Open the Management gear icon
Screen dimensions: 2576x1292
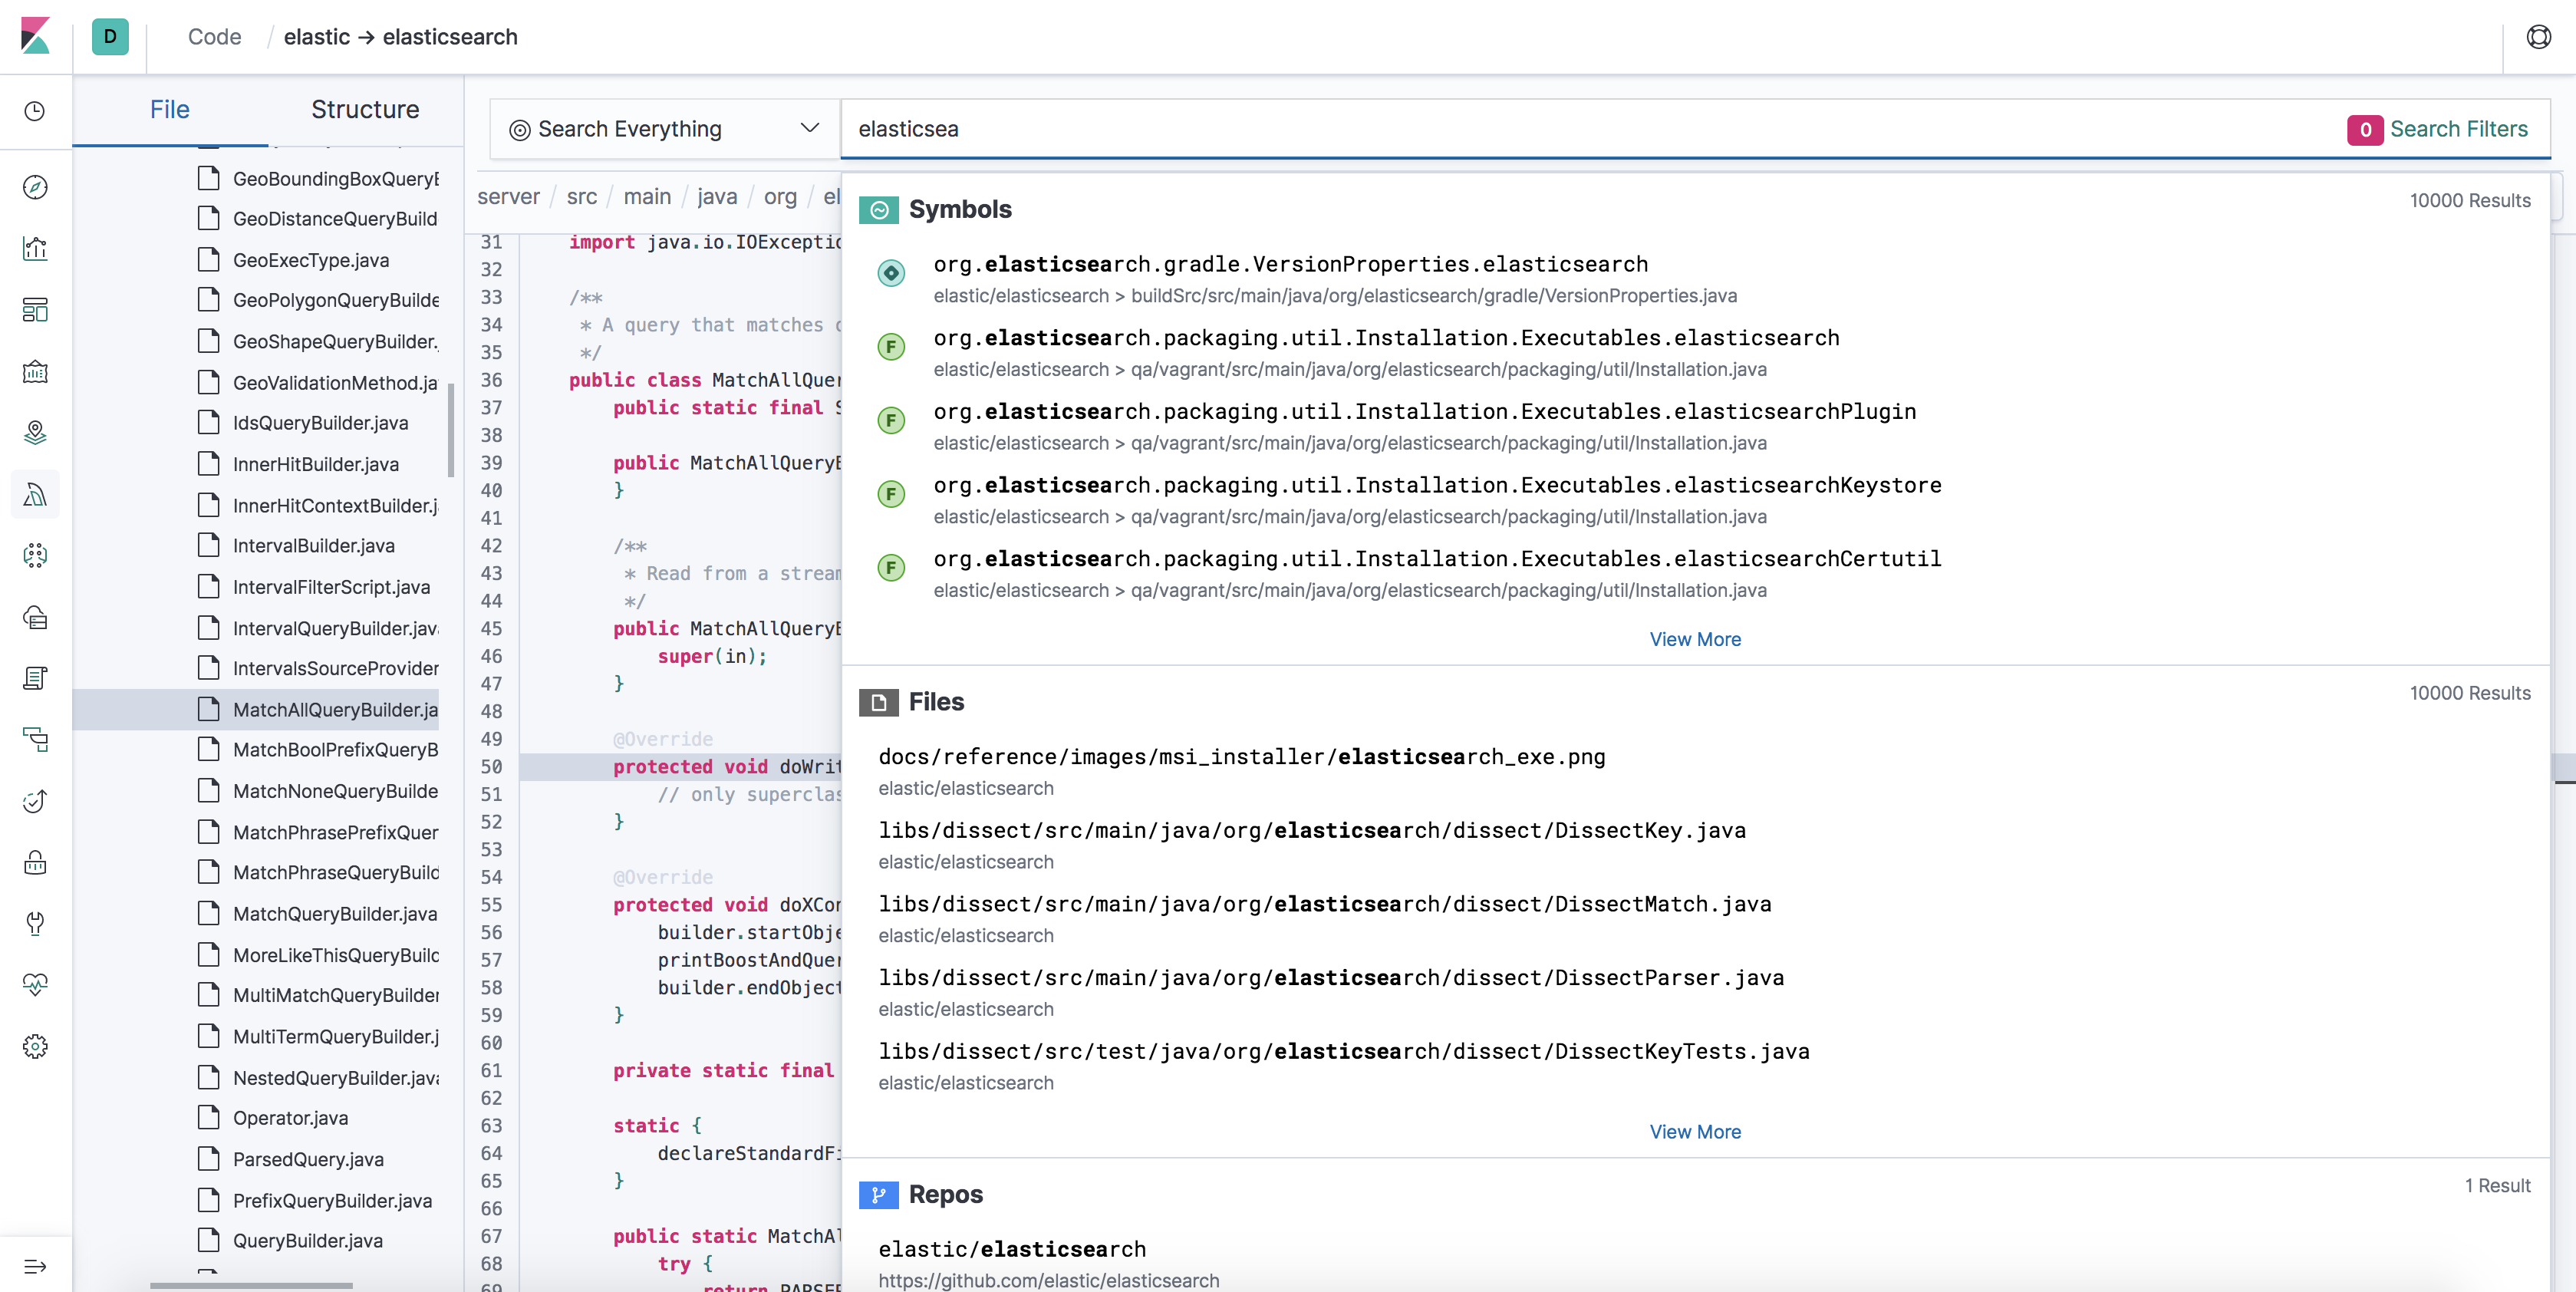35,1046
